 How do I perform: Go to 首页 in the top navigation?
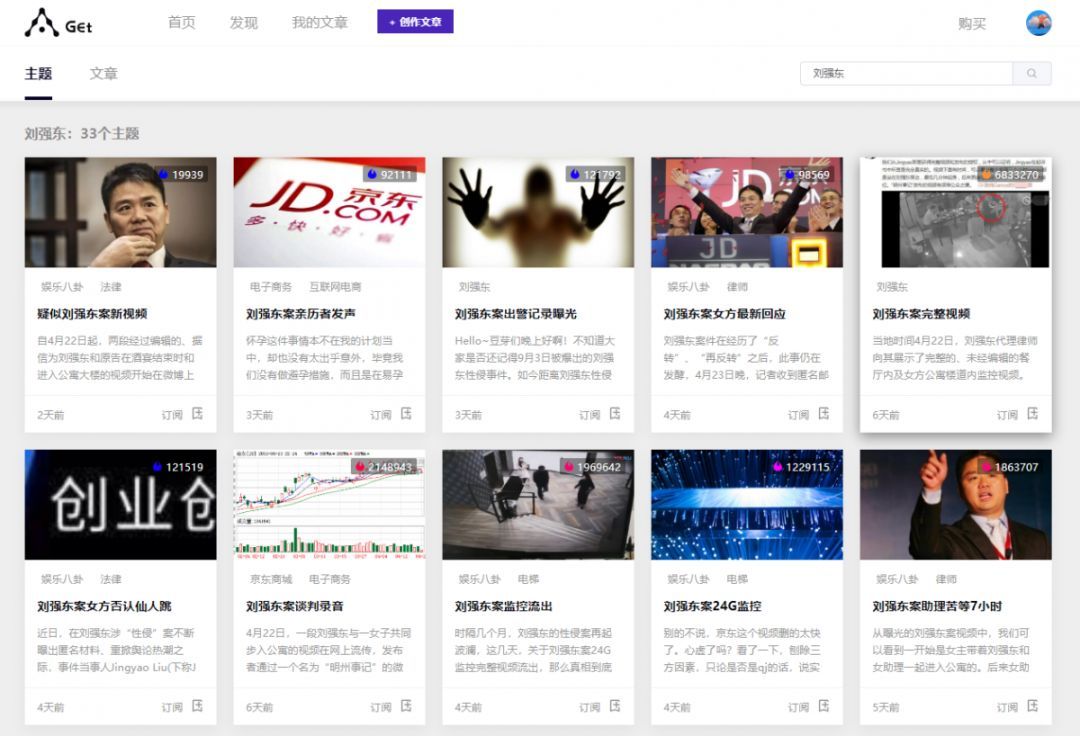tap(182, 23)
